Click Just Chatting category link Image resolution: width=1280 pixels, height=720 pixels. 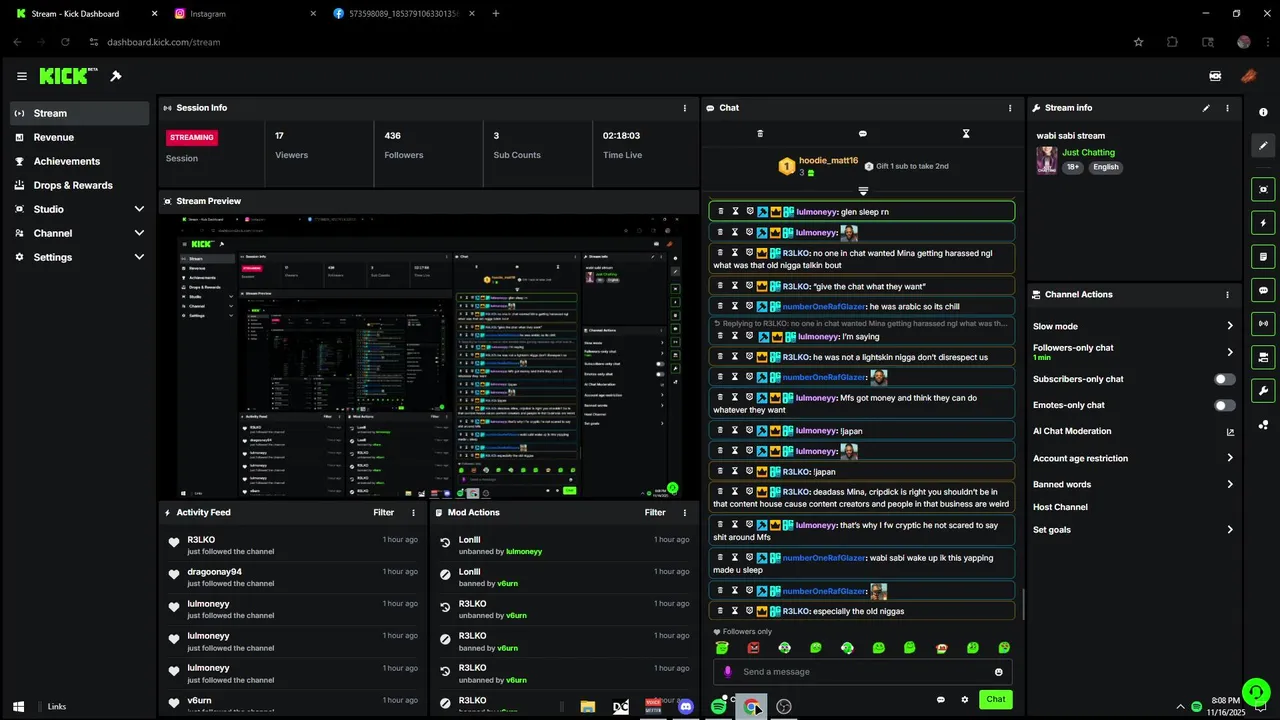[1088, 153]
